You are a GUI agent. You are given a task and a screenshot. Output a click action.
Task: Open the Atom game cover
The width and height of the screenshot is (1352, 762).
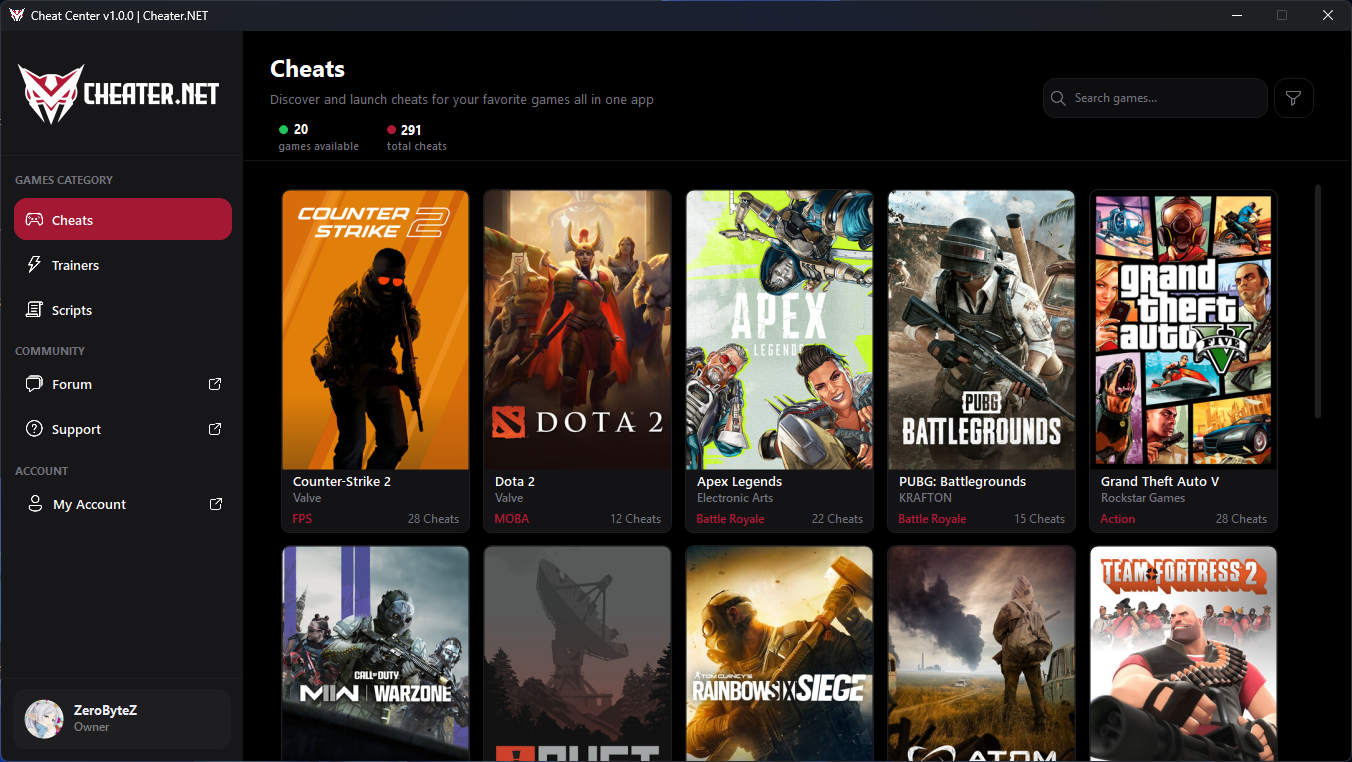(x=981, y=654)
